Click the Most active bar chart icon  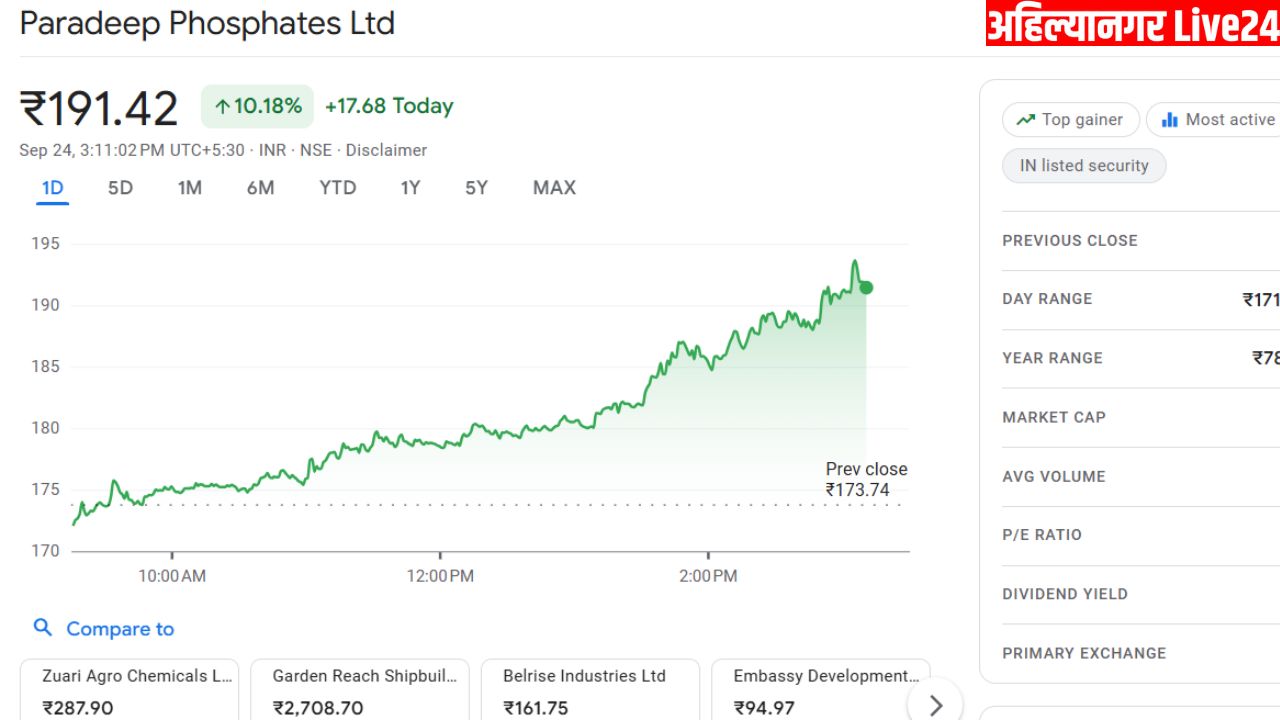point(1169,120)
